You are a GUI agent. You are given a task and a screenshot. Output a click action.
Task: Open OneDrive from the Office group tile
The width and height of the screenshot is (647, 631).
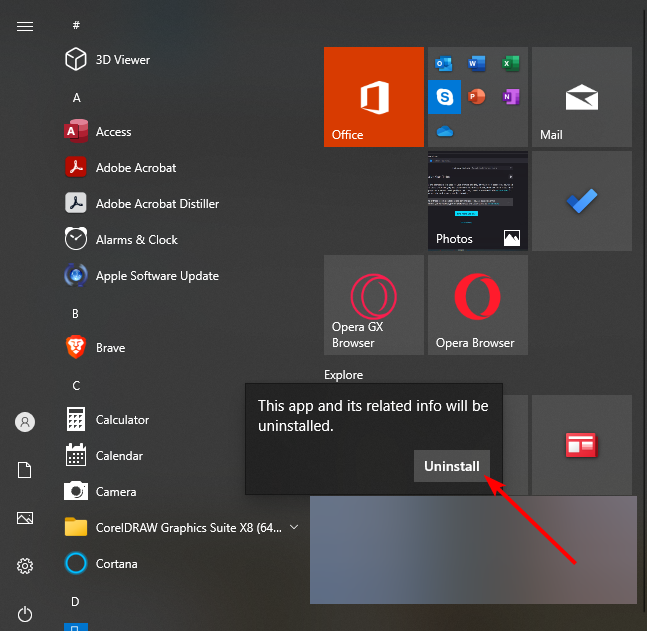pos(444,131)
